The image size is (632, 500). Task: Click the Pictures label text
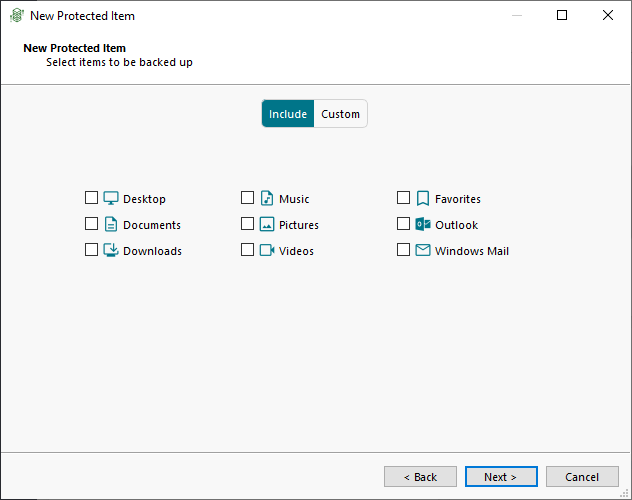(299, 225)
